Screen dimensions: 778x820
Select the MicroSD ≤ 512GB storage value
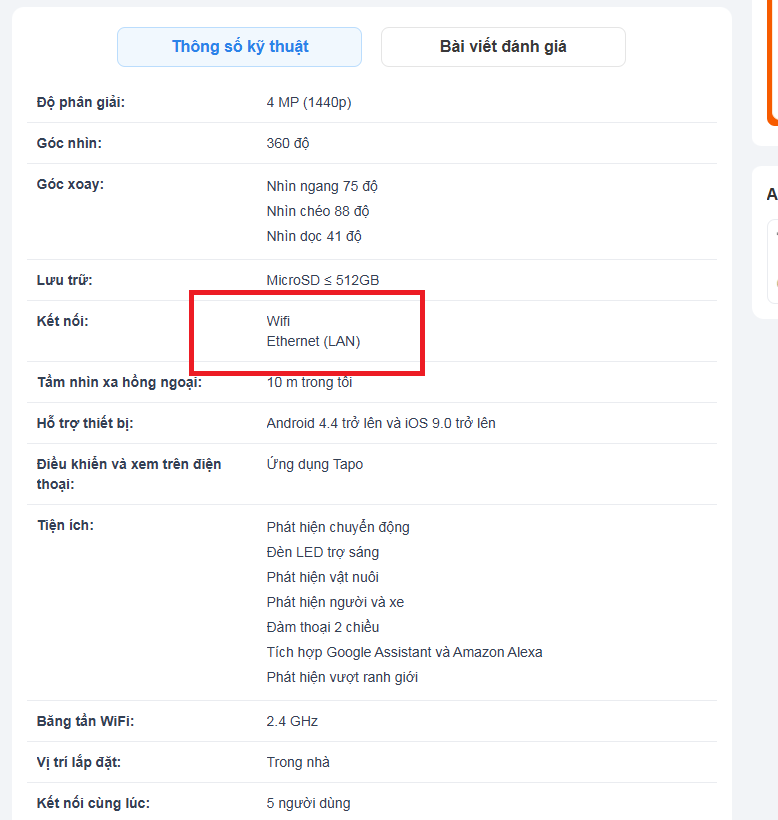coord(323,280)
